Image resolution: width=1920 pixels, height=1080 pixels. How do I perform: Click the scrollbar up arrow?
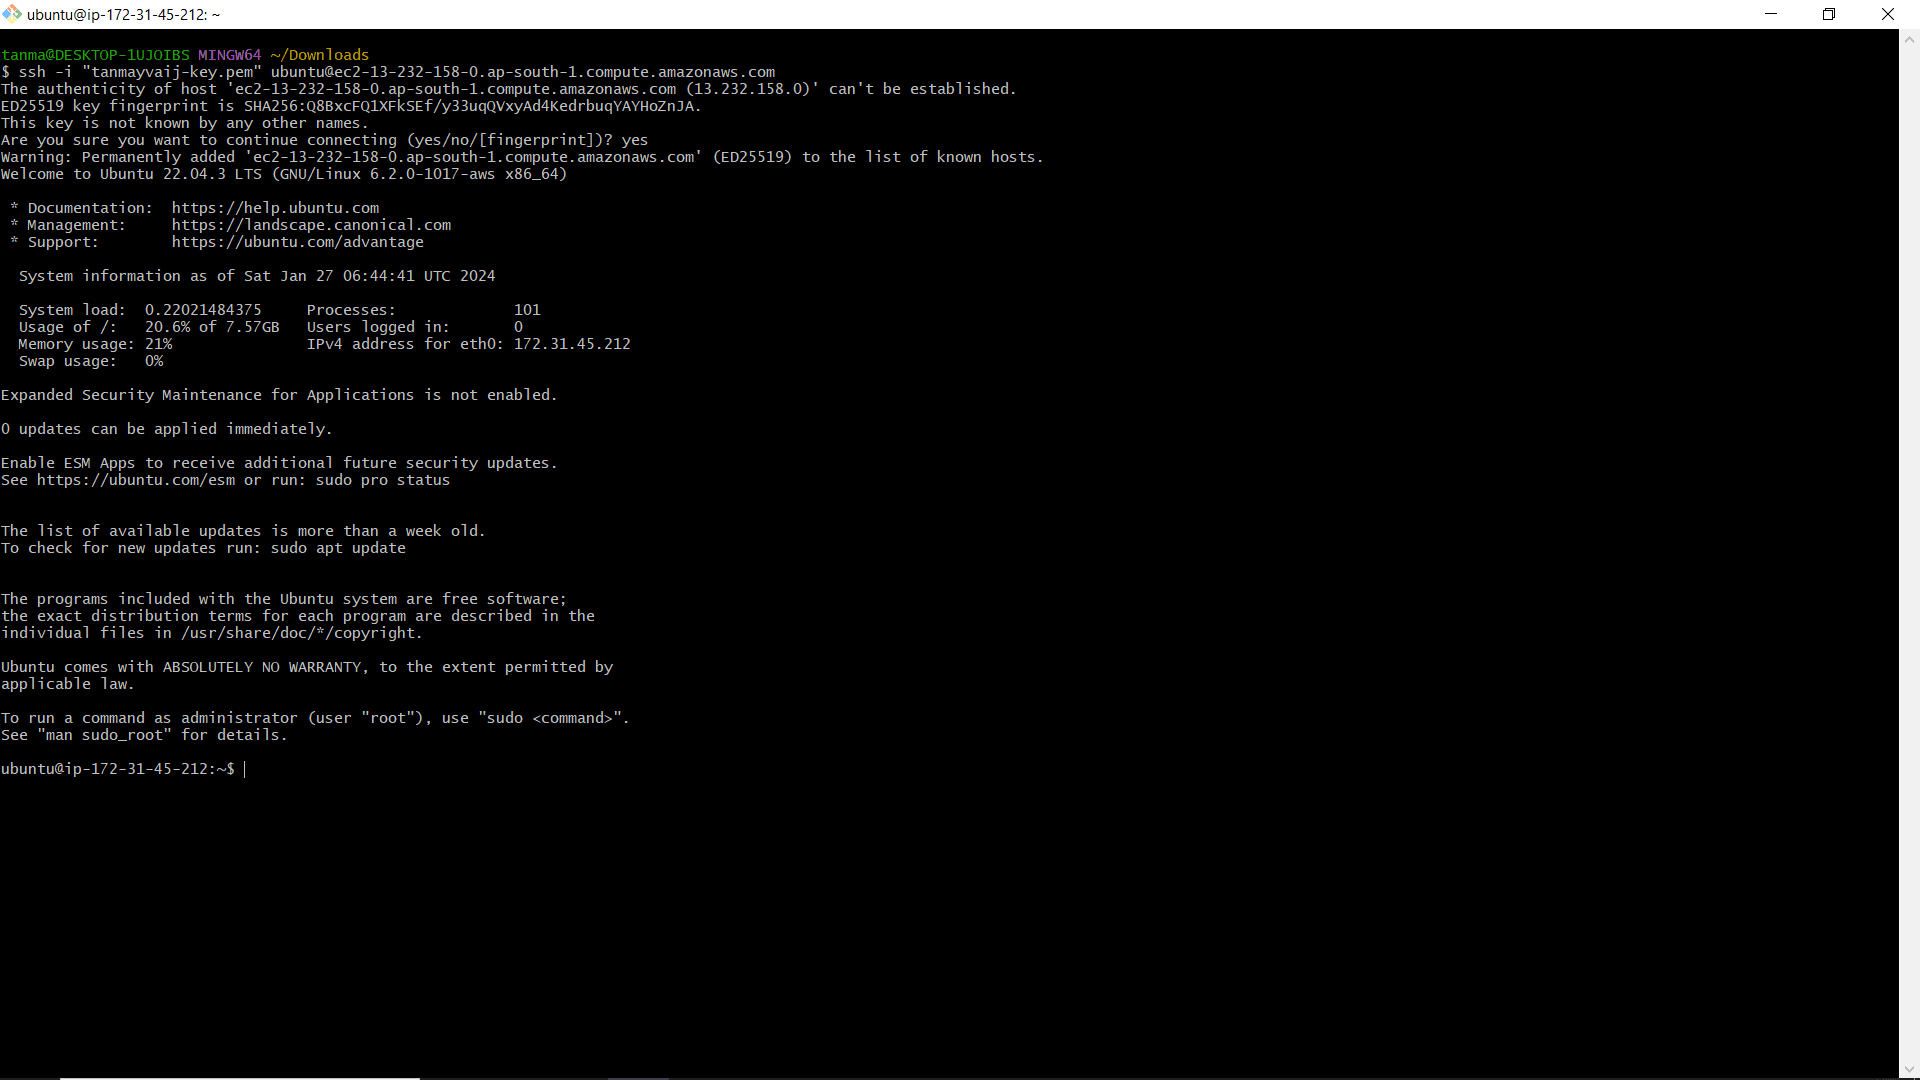tap(1909, 38)
